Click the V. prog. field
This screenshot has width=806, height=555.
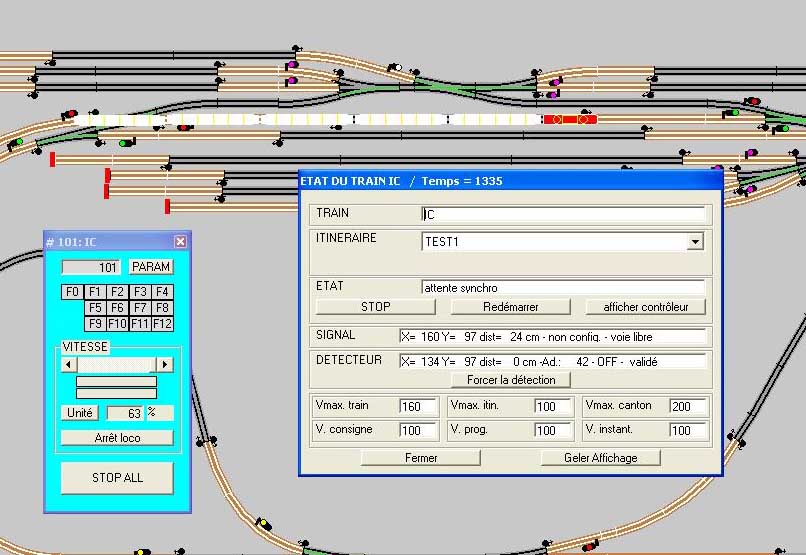(553, 431)
